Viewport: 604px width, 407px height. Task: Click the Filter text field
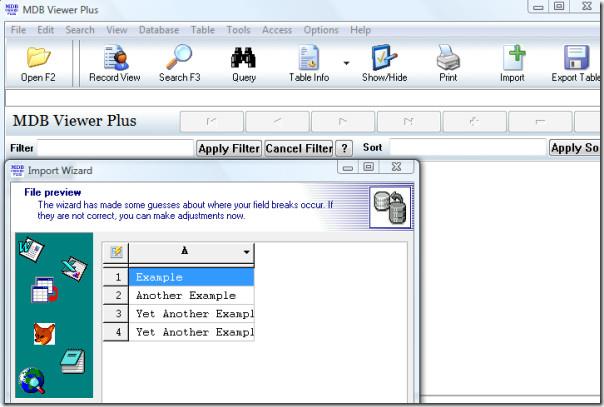(115, 148)
